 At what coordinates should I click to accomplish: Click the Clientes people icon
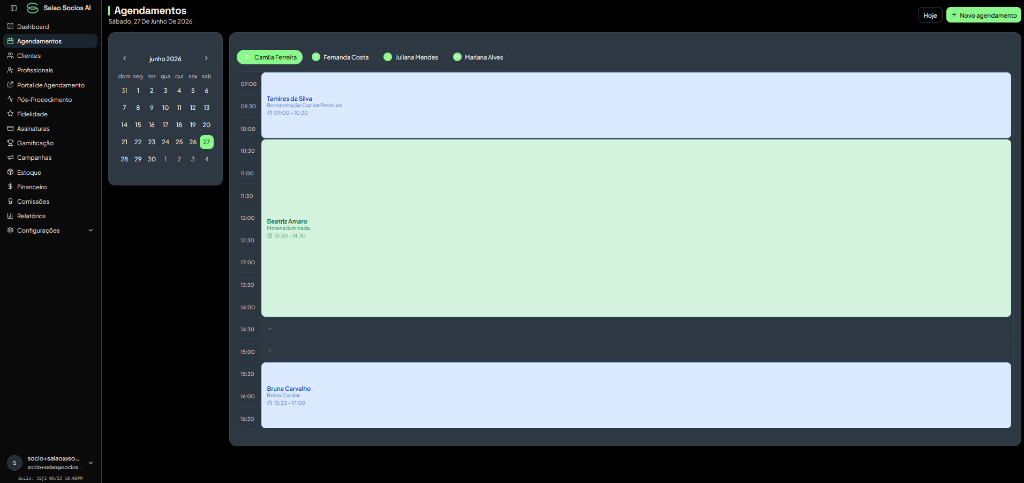click(10, 55)
